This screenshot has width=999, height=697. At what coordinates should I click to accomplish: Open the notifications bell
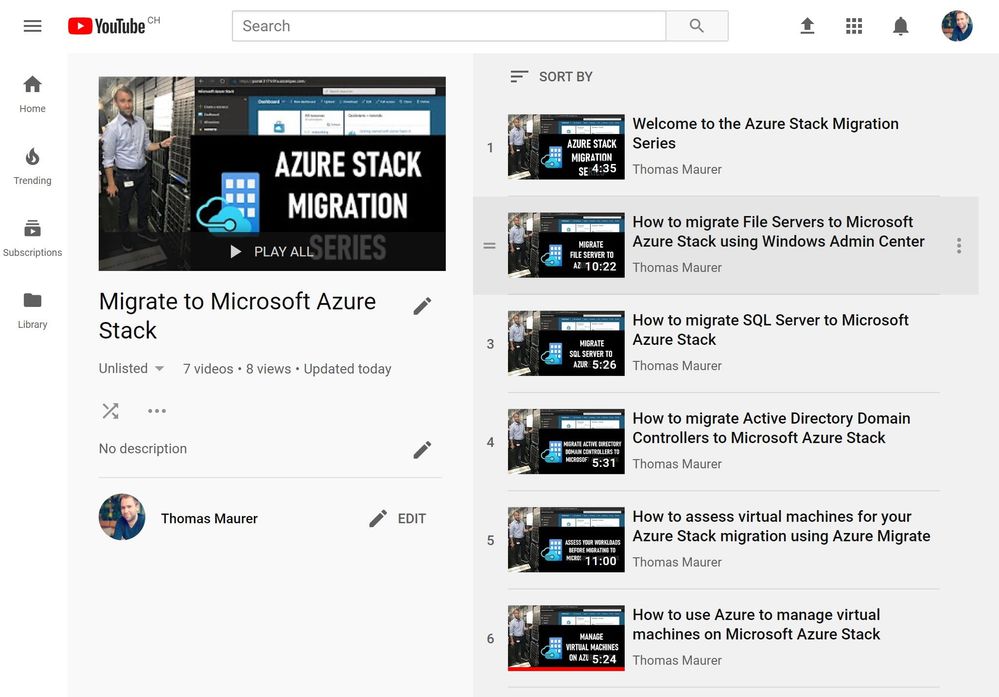click(900, 26)
